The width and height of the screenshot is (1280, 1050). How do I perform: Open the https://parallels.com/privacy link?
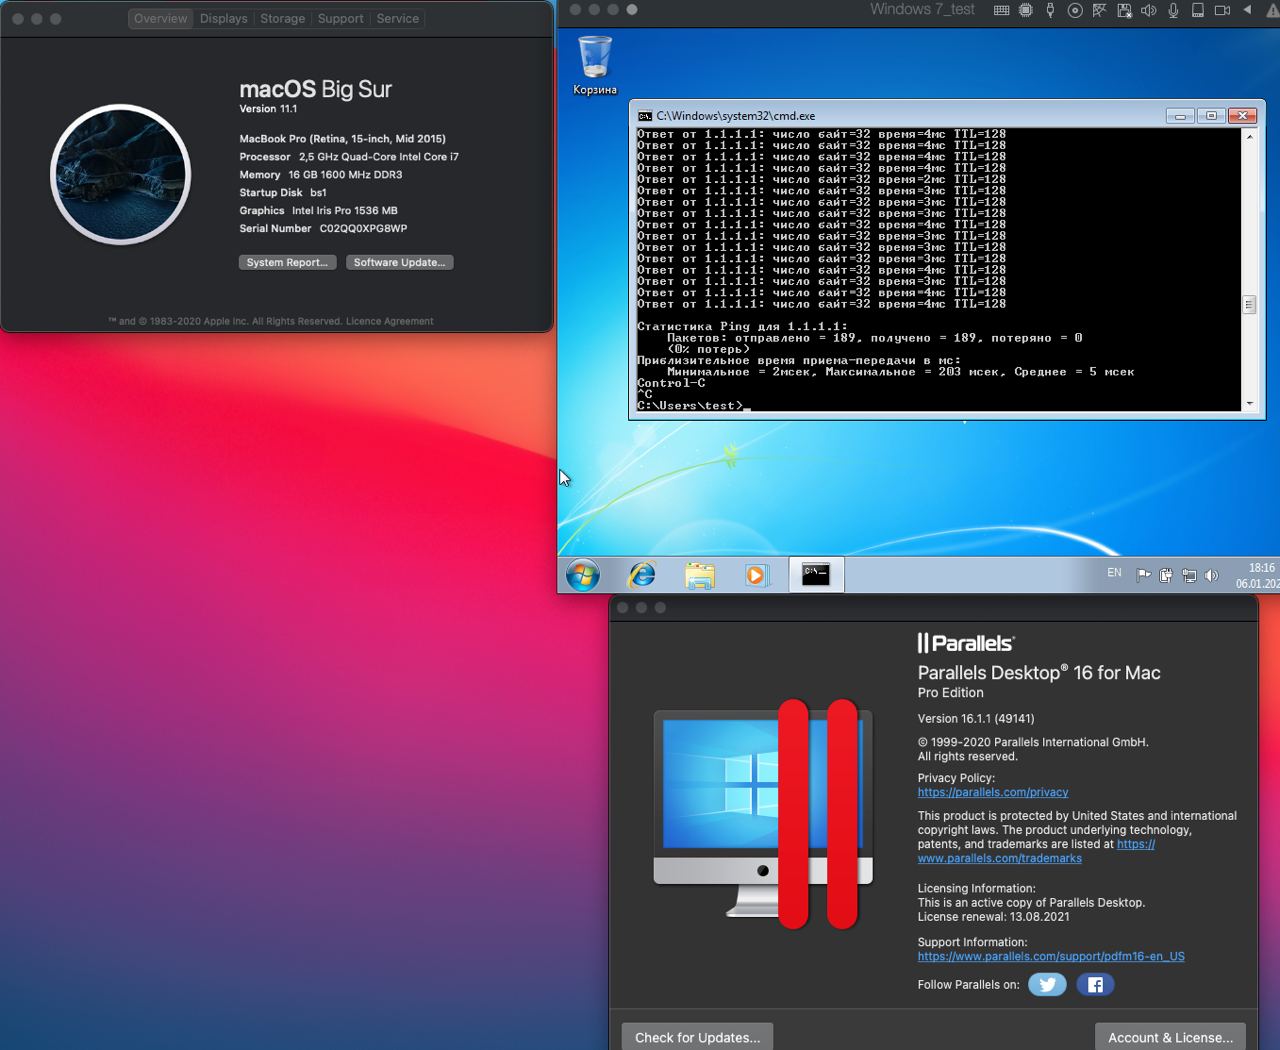pos(993,792)
